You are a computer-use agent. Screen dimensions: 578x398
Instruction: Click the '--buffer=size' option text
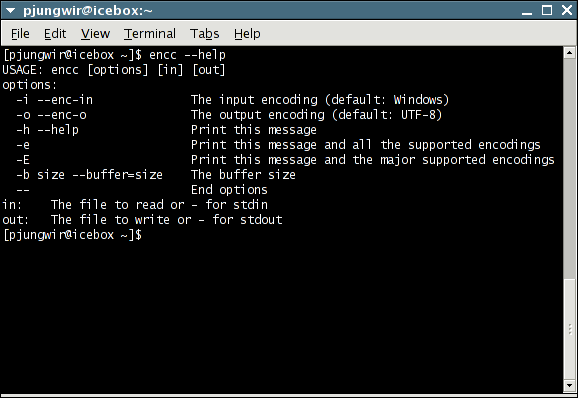click(117, 175)
